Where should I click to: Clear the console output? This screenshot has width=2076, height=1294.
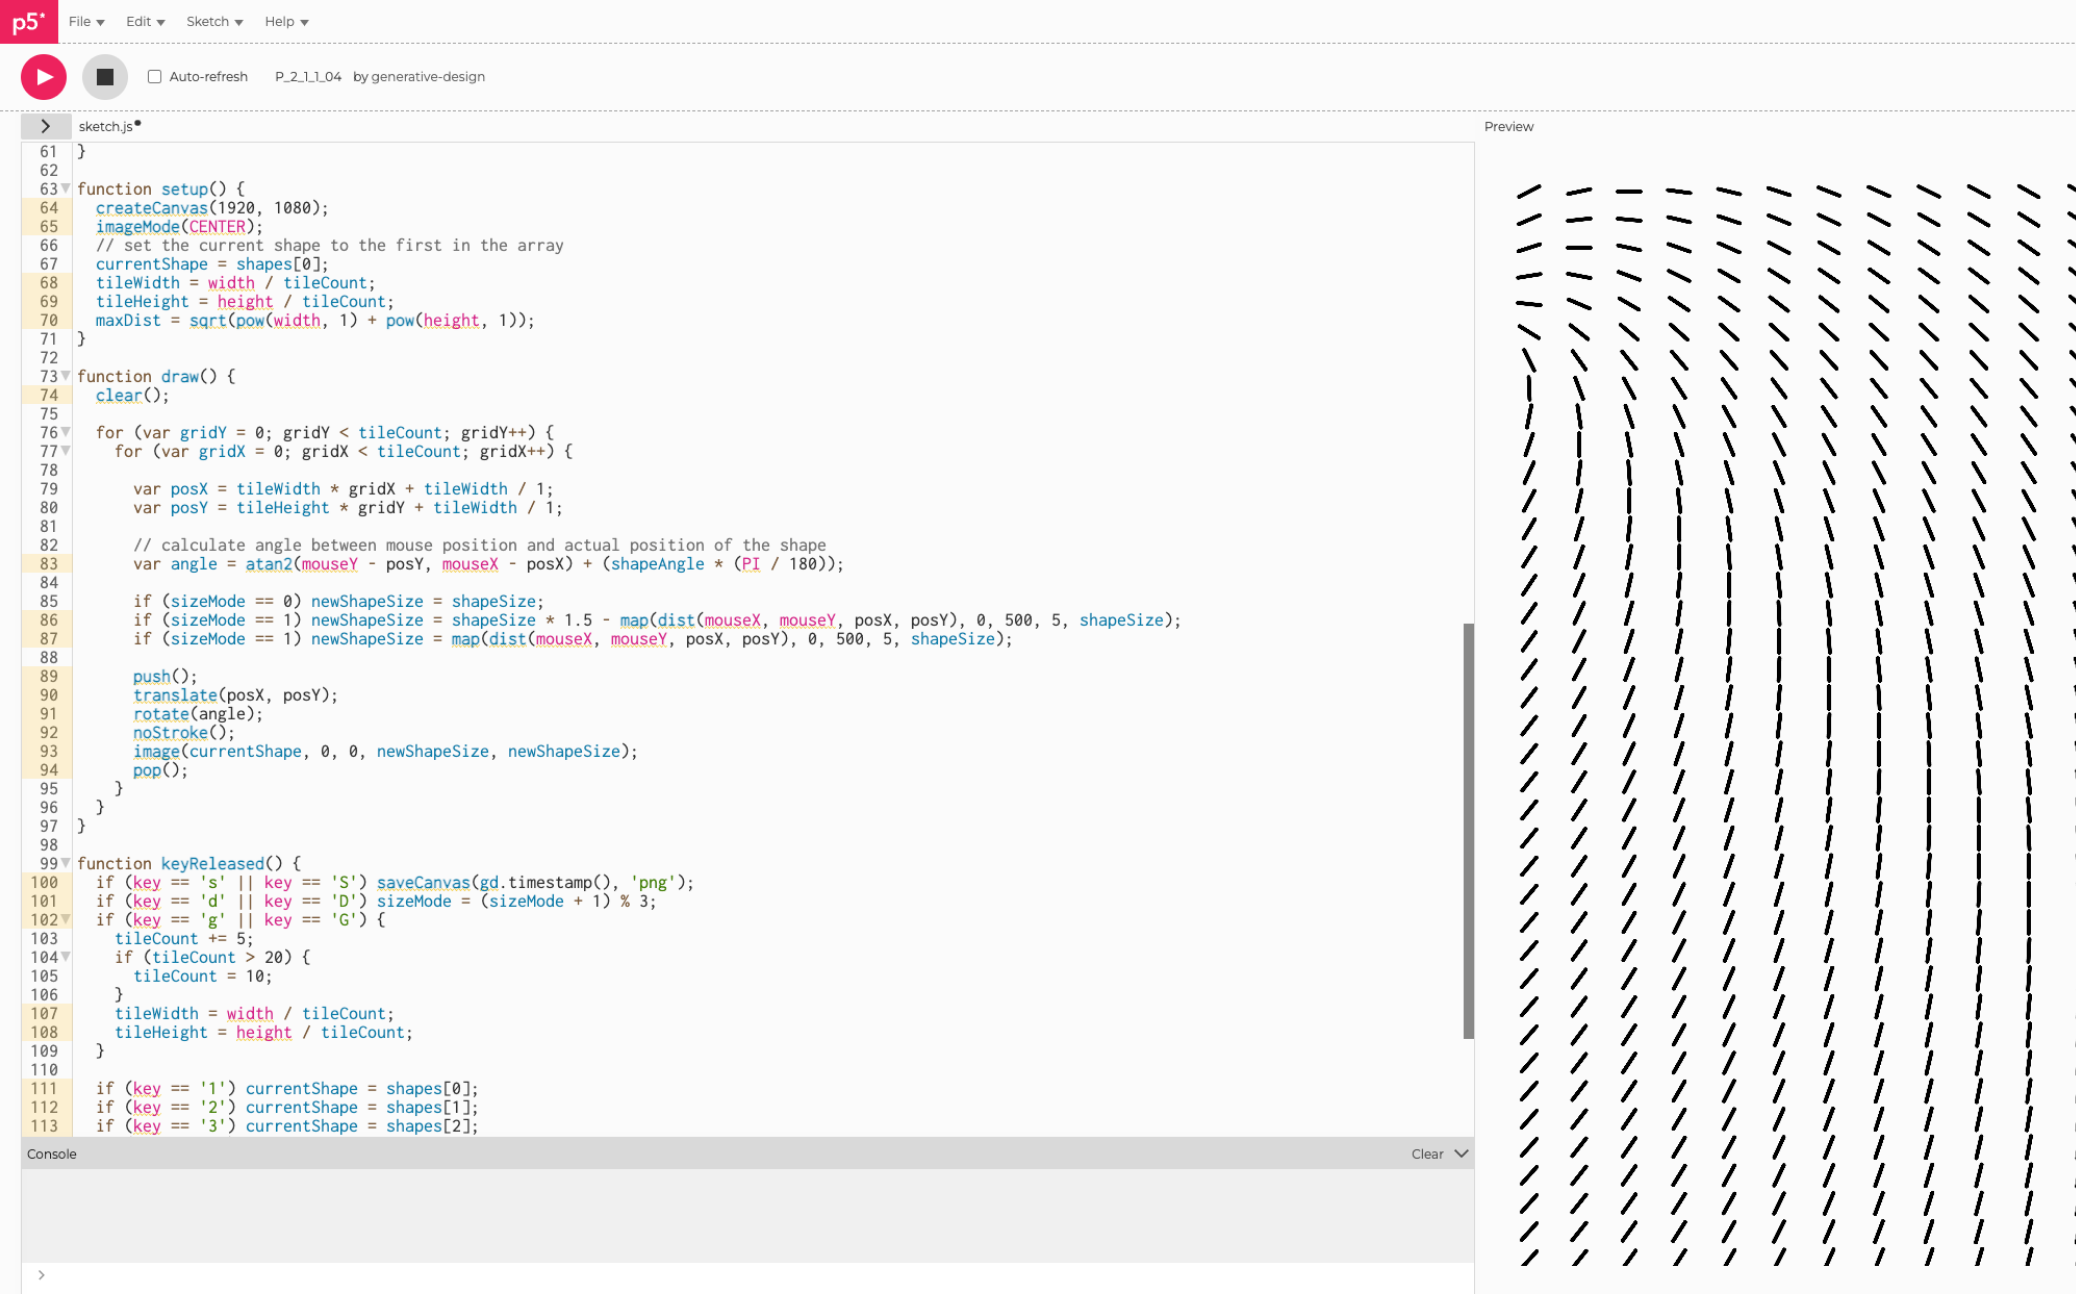pos(1426,1154)
